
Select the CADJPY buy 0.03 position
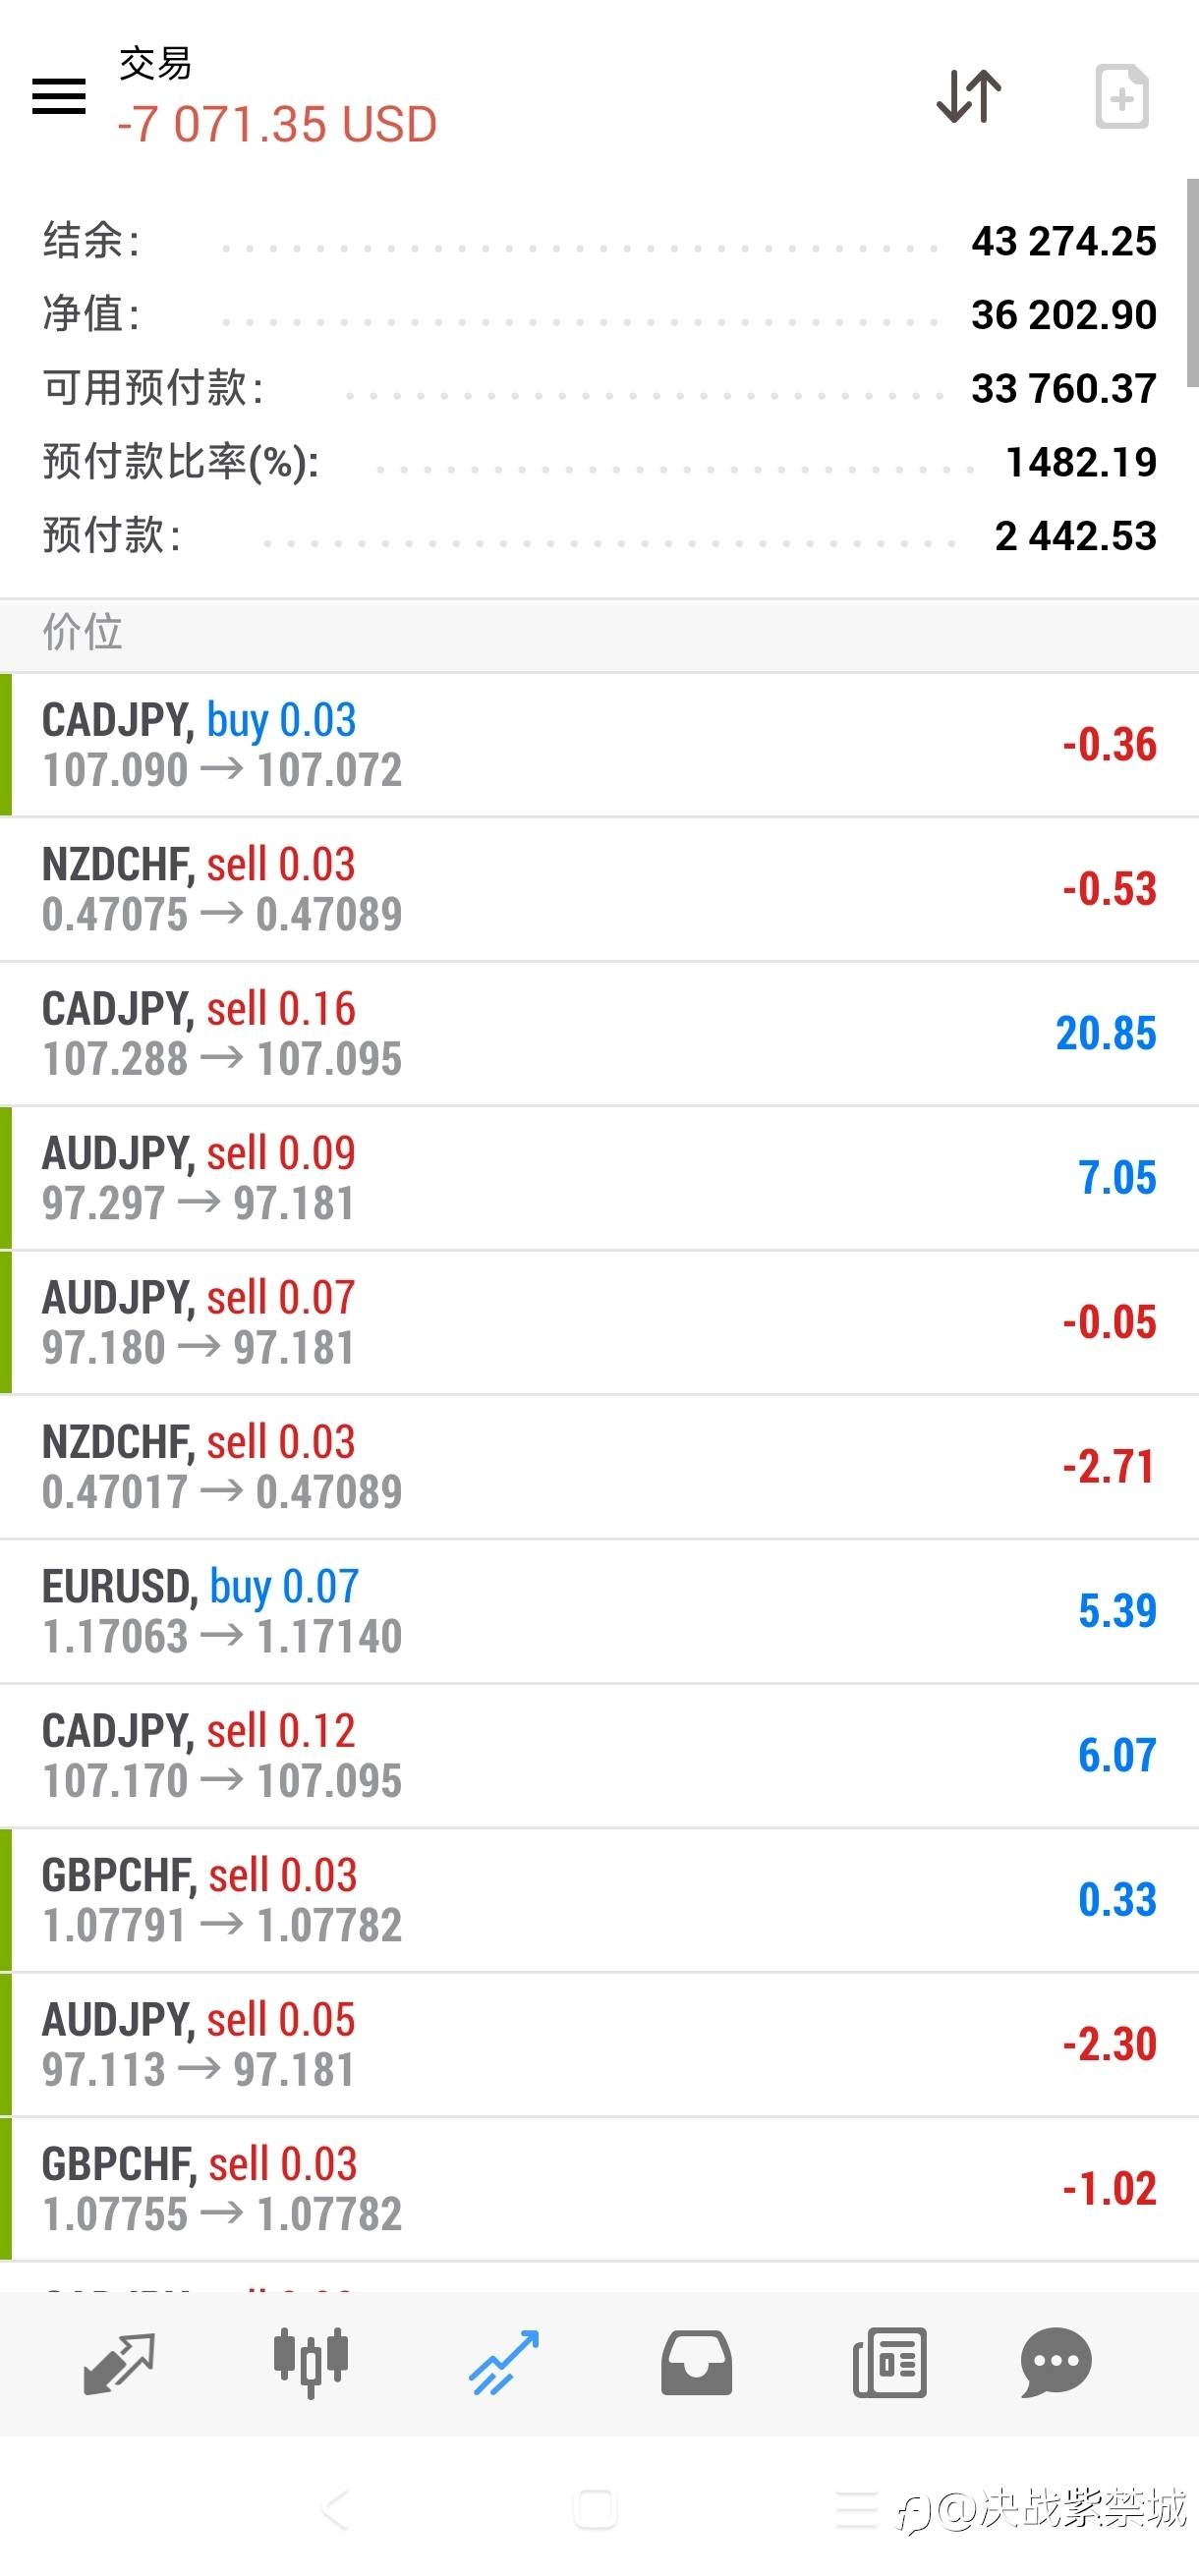pos(600,745)
